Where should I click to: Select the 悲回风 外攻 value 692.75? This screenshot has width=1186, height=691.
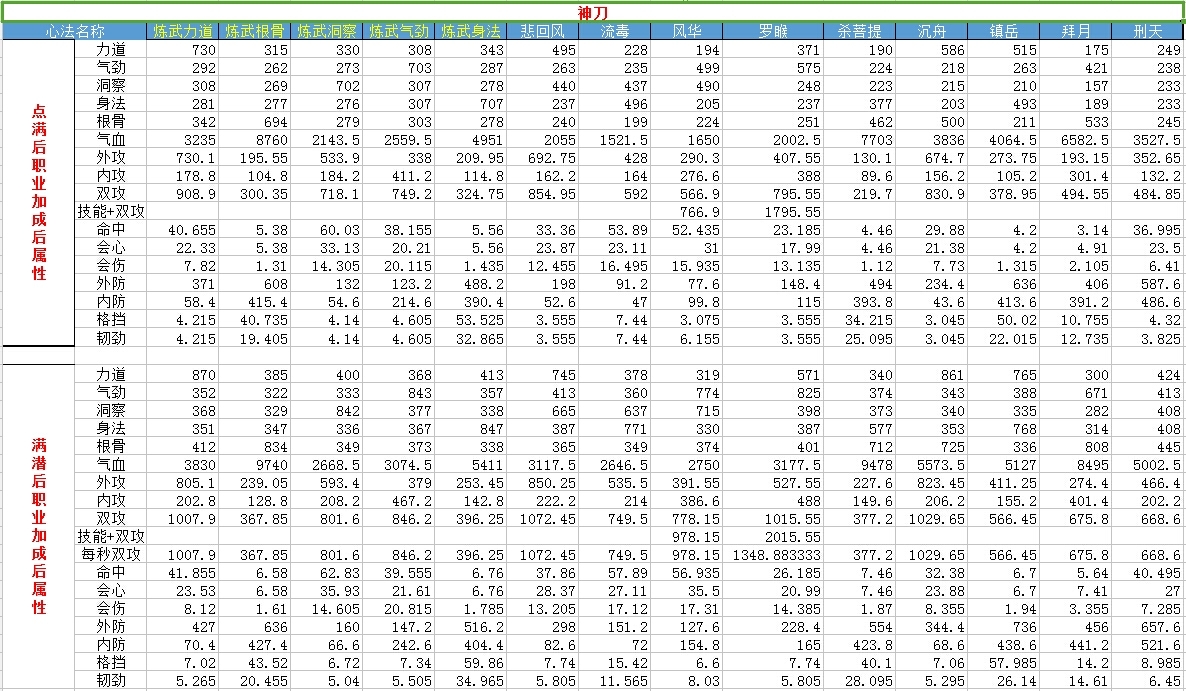(542, 158)
